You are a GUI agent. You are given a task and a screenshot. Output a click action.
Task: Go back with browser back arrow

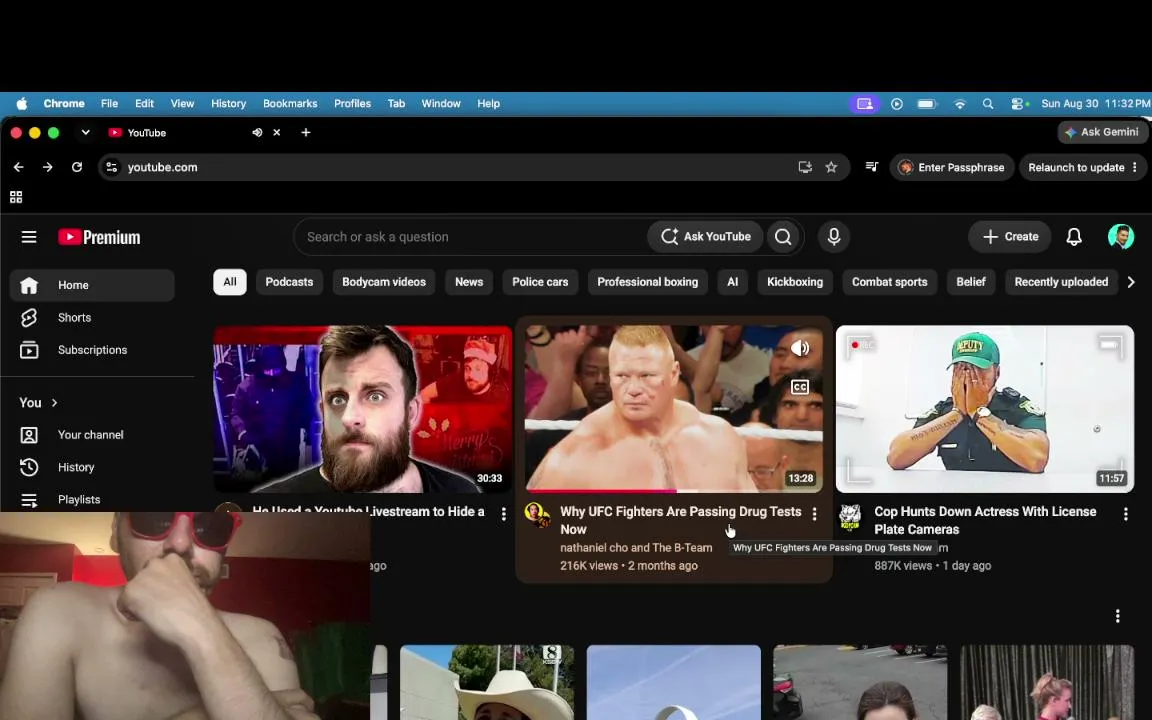tap(18, 168)
